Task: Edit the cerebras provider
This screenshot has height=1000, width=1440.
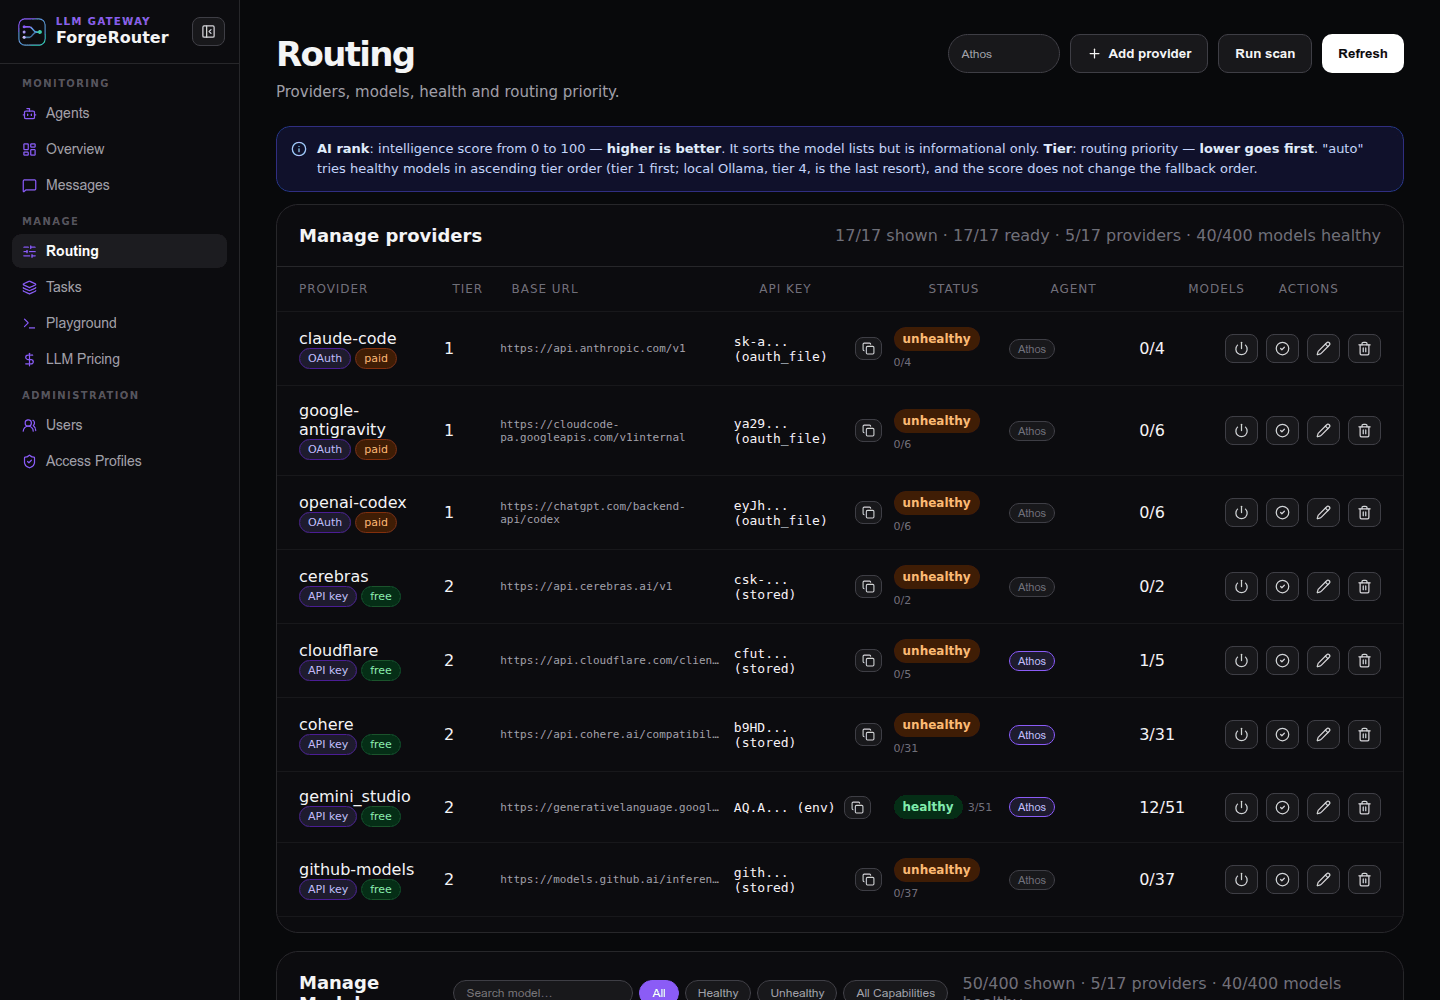Action: (1323, 587)
